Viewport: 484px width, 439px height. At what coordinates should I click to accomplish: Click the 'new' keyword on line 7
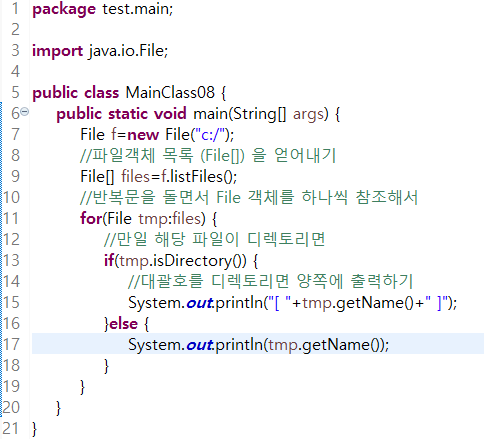[143, 135]
